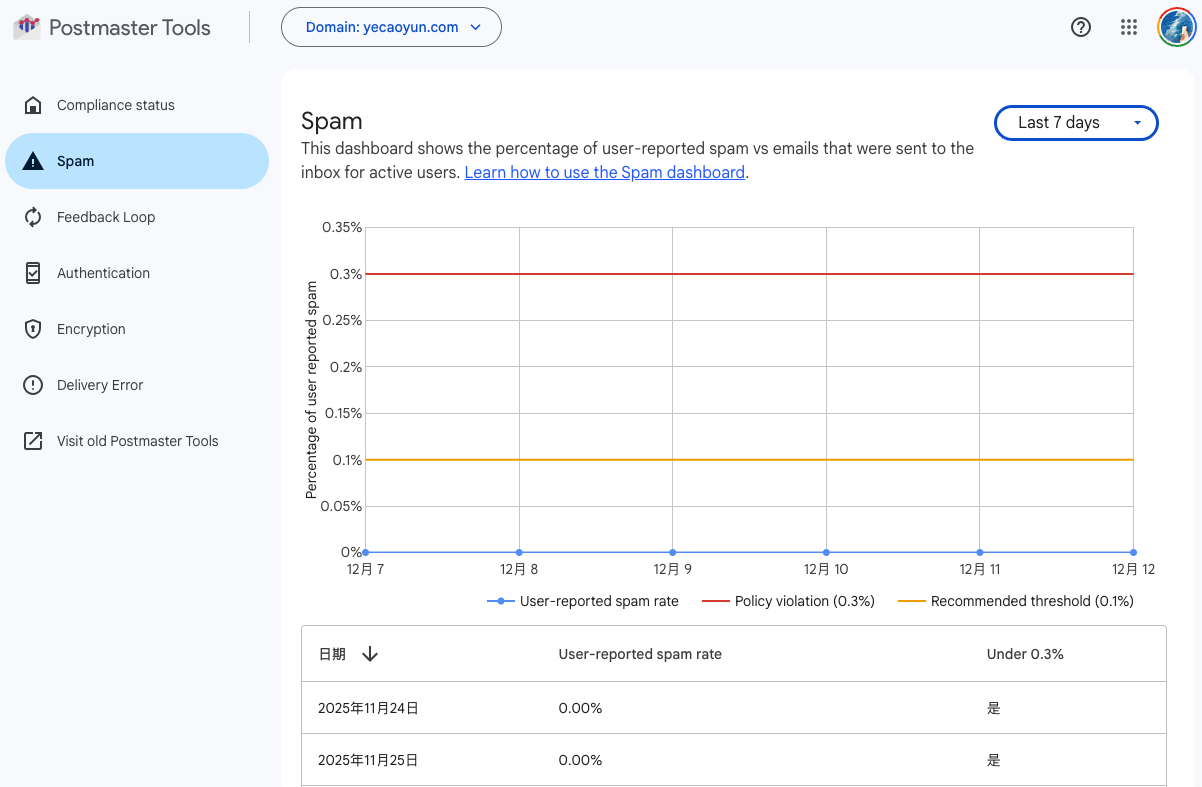Expand the Last 7 days date range
Screen dimensions: 1202x787
pos(1076,123)
